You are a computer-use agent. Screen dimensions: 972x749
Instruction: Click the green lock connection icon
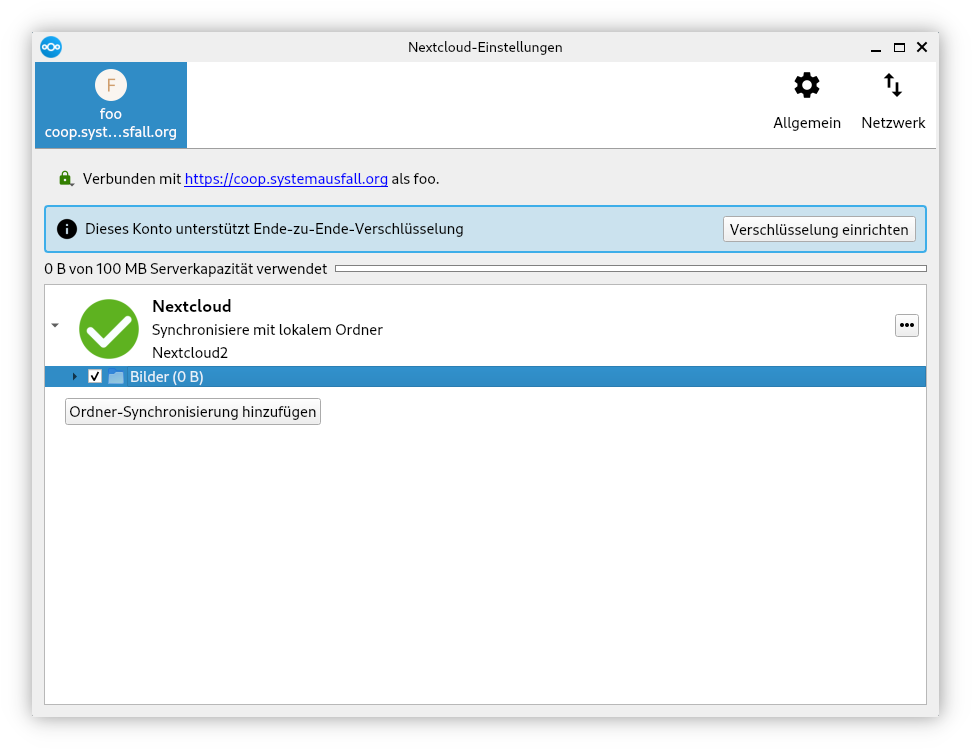pyautogui.click(x=66, y=179)
